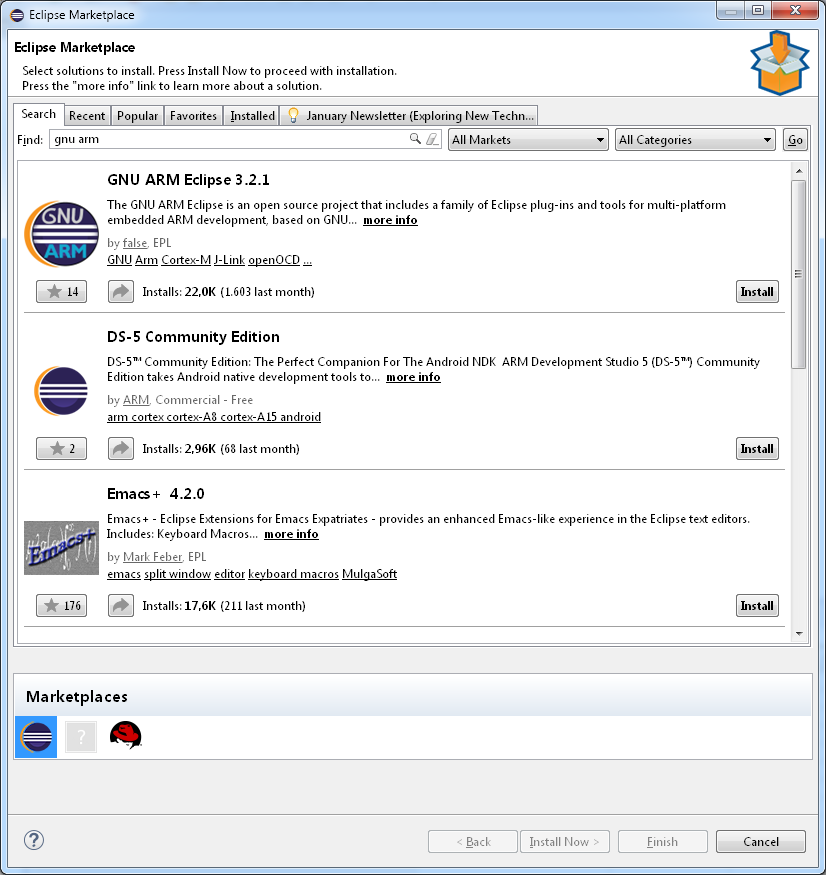Click share arrow for DS-5 Community Edition

[120, 449]
